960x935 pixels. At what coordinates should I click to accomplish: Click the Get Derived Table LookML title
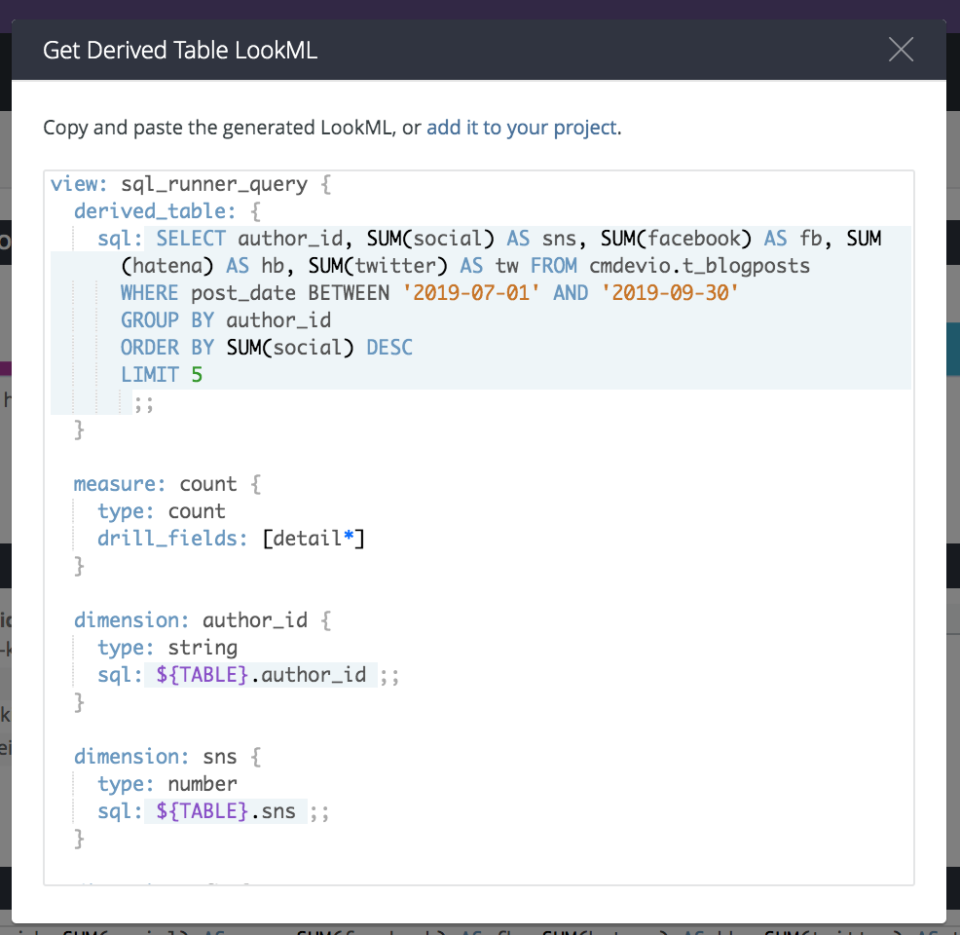click(180, 49)
